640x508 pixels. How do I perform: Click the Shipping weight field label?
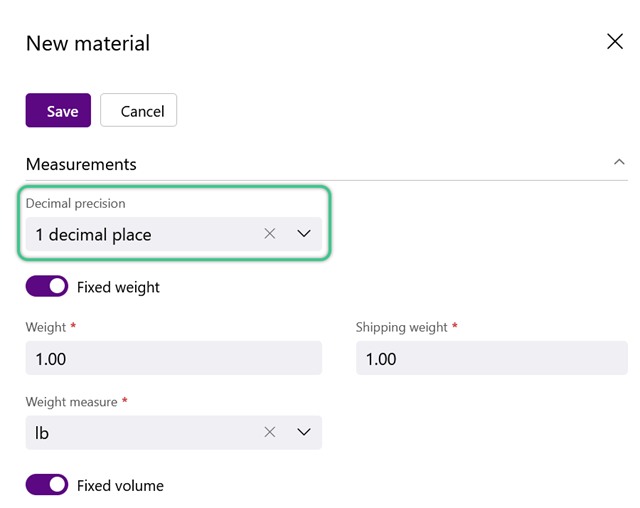coord(402,327)
